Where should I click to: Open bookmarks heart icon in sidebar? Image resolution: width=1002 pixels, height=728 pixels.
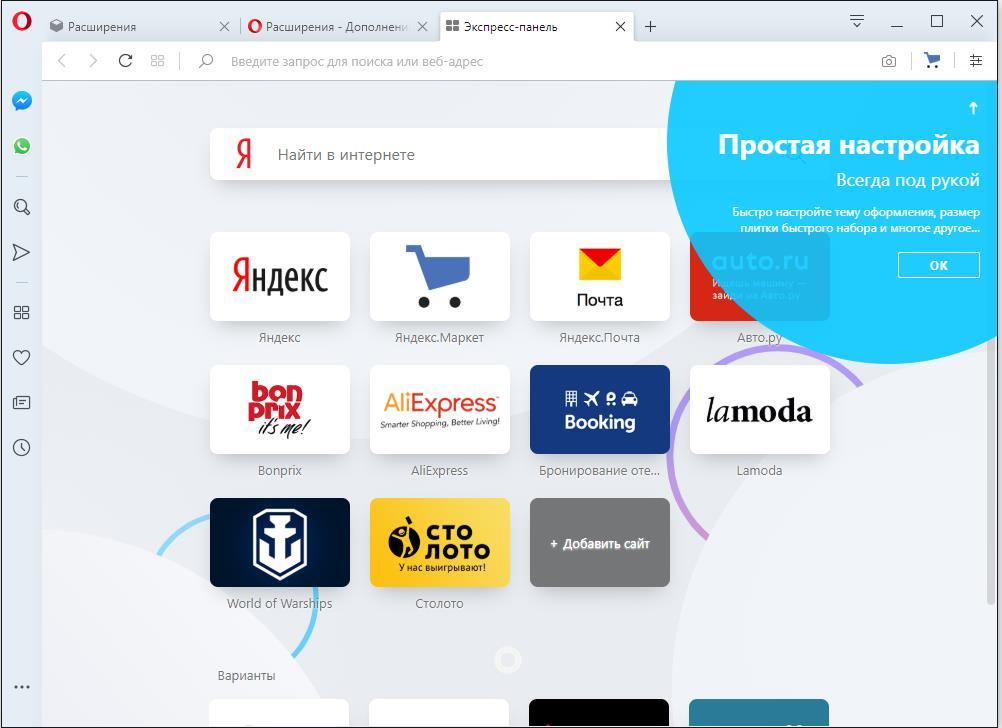21,357
